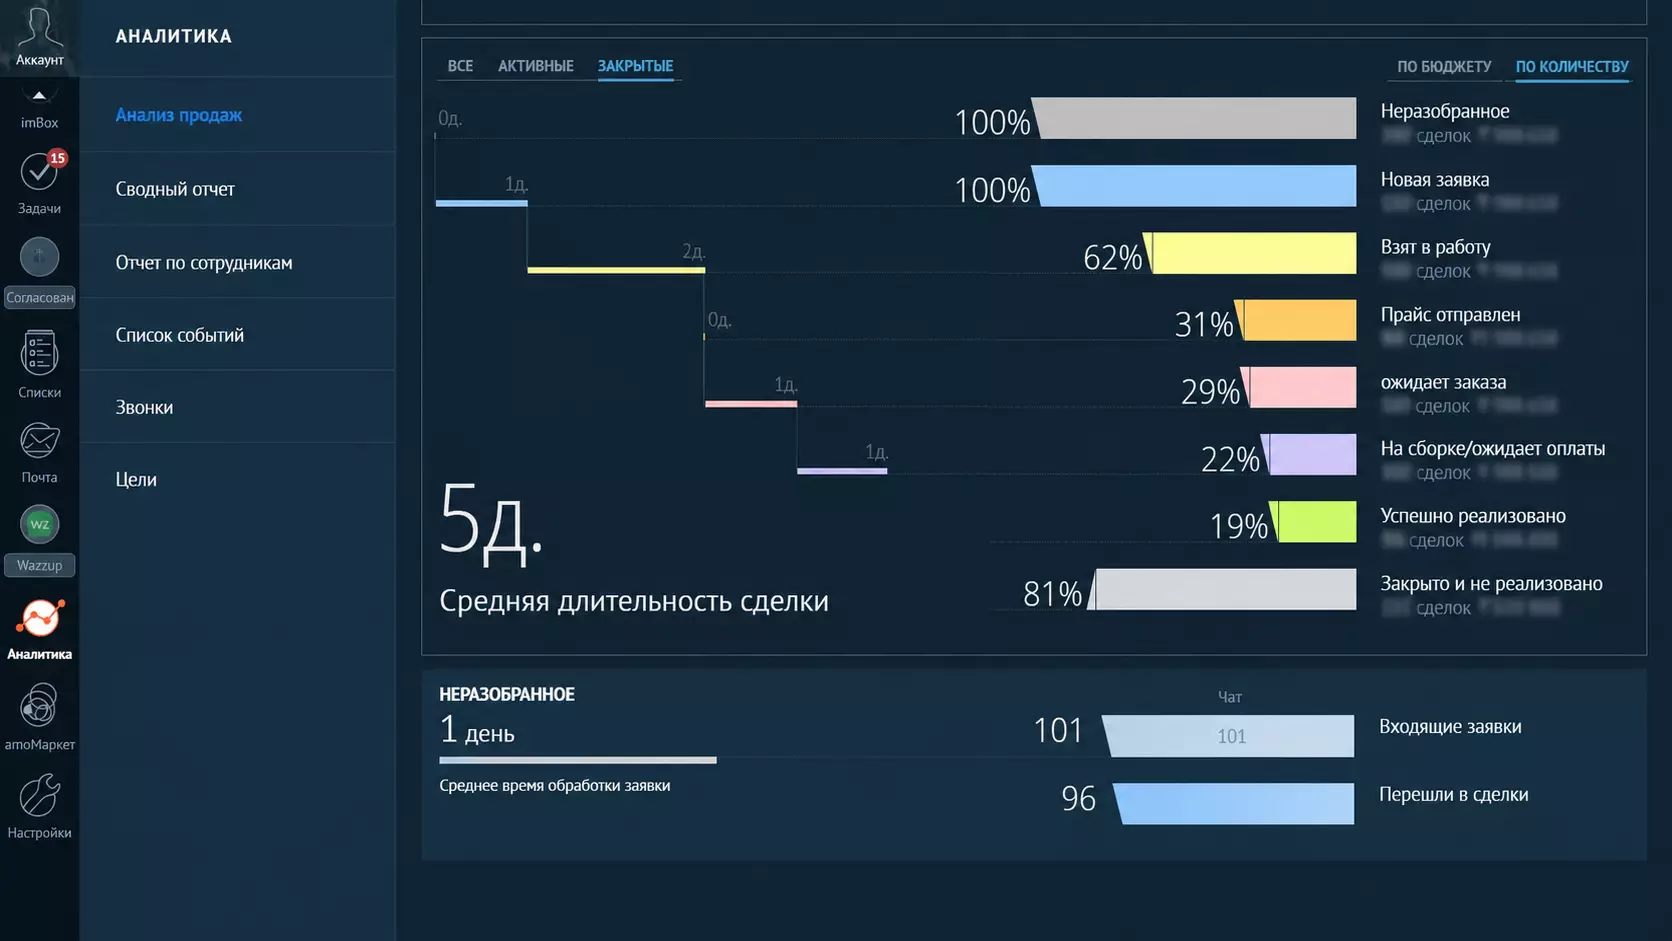
Task: Click the Перешли в сделки label
Action: 1453,795
